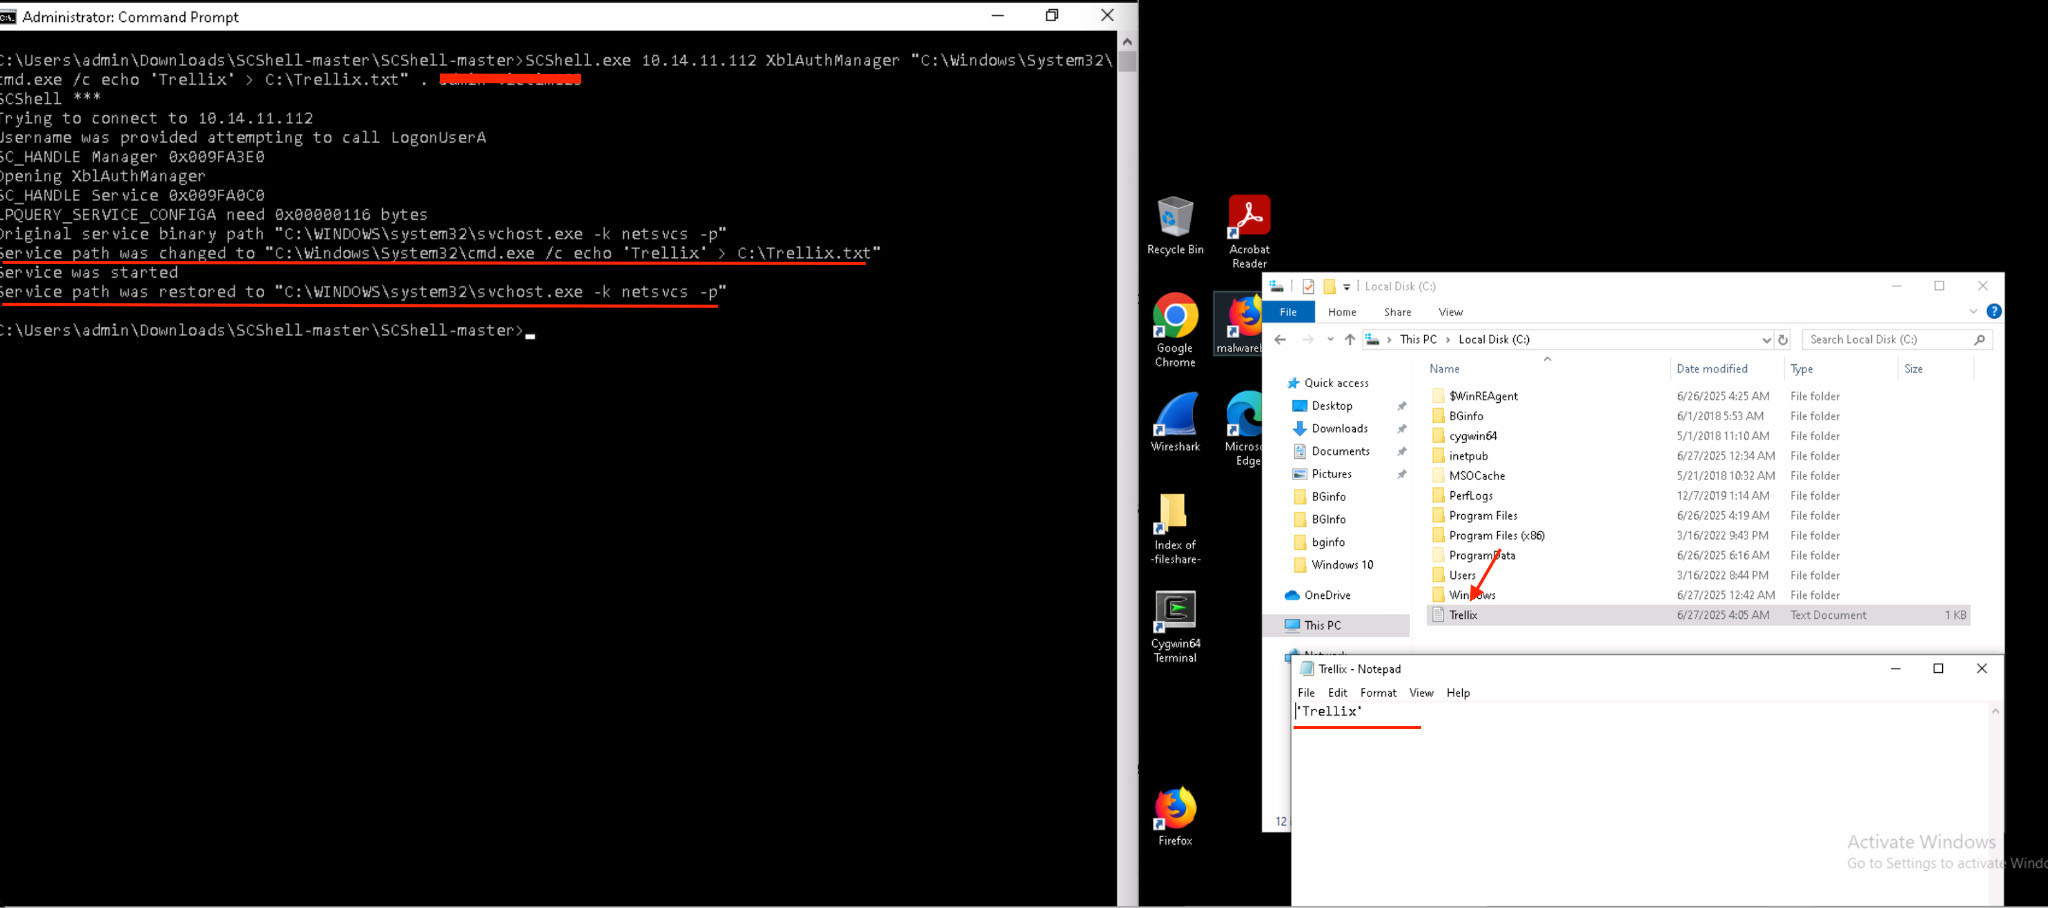Viewport: 2048px width, 908px height.
Task: Open Notepad's File menu
Action: (1306, 693)
